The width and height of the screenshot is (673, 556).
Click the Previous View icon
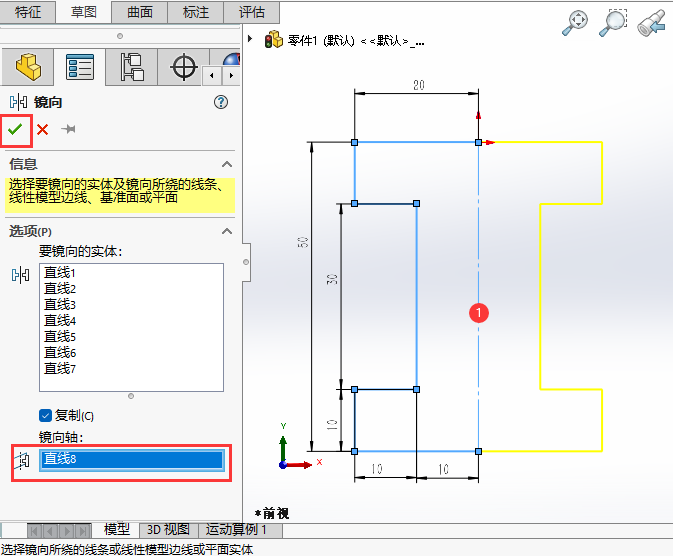pyautogui.click(x=651, y=23)
